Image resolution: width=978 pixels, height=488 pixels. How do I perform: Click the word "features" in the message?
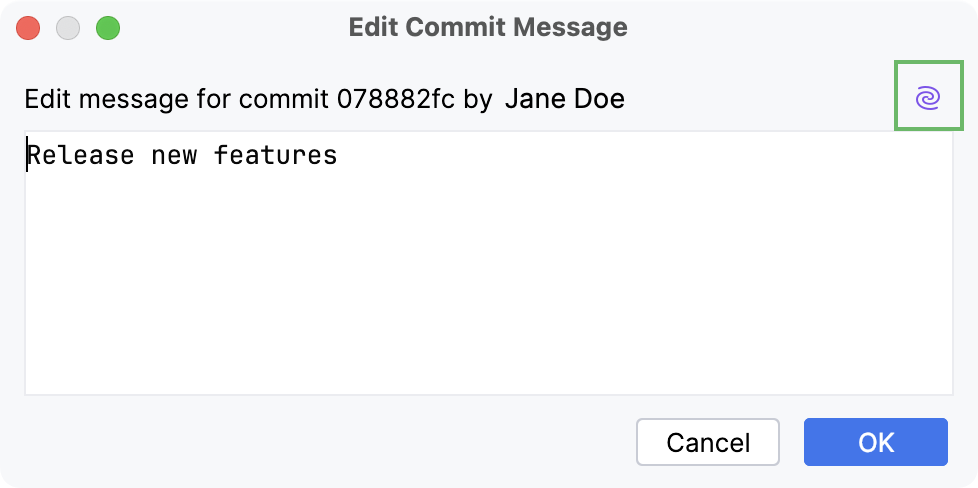tap(275, 156)
